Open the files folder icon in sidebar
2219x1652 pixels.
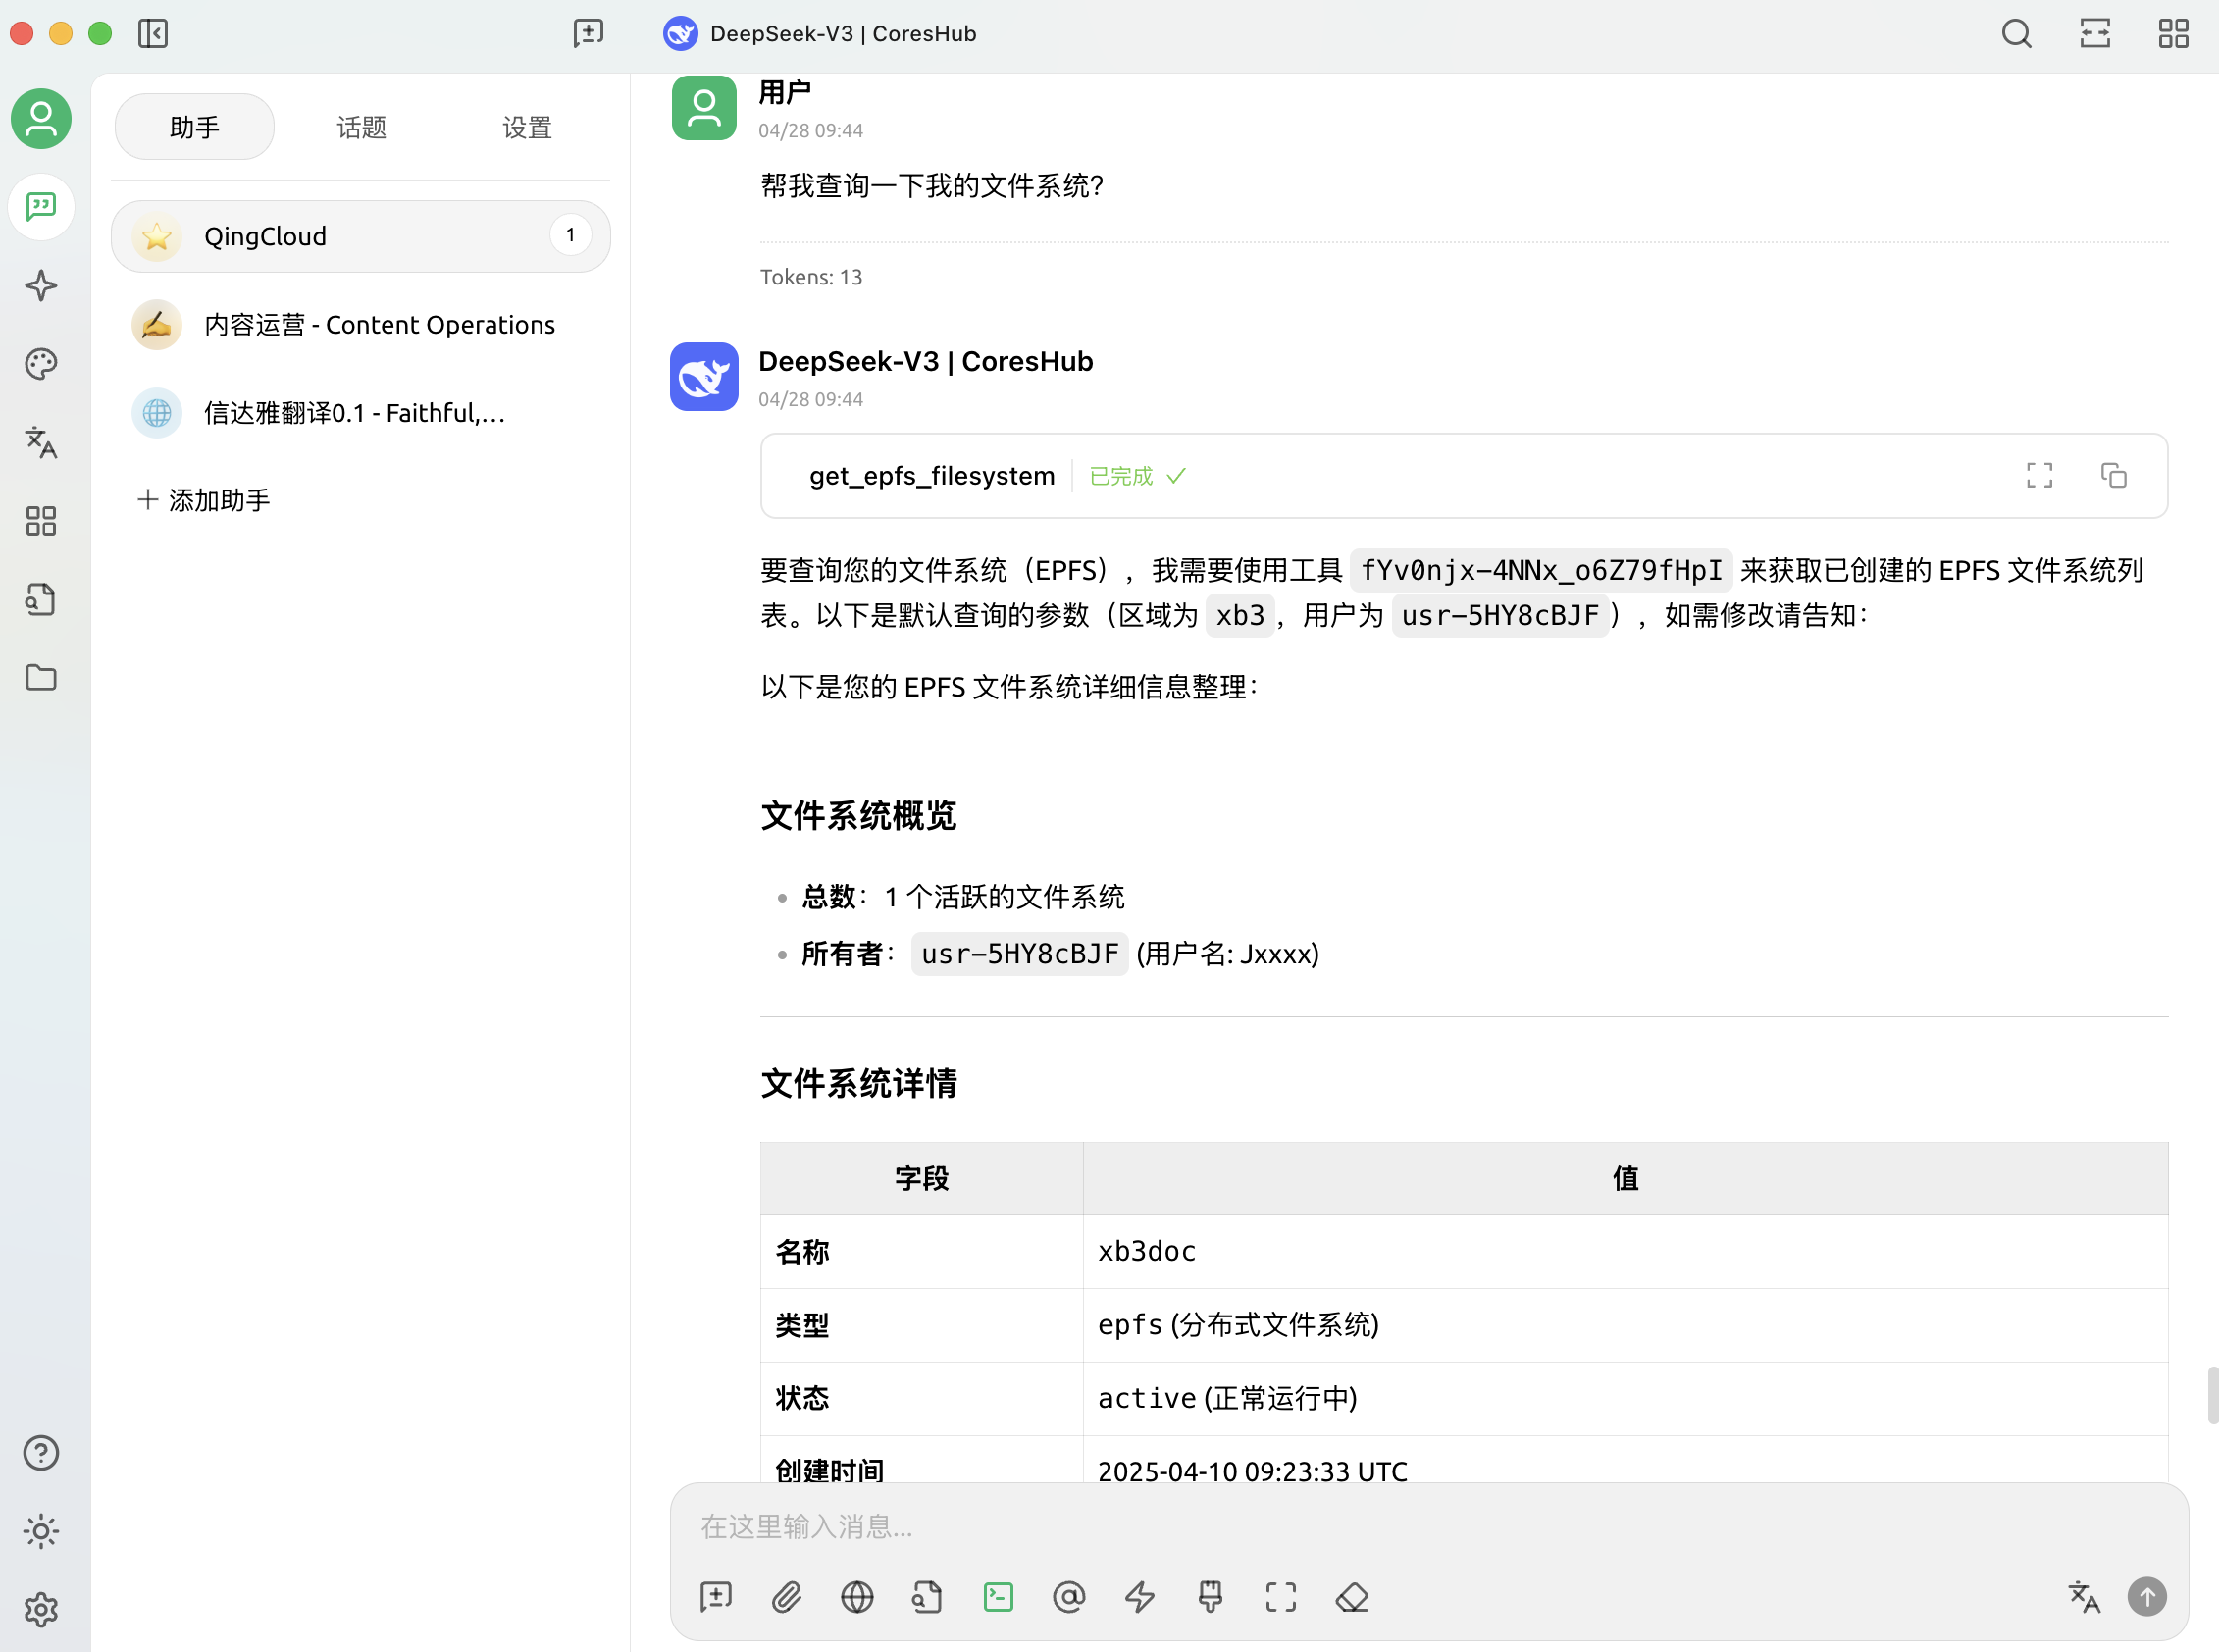tap(41, 677)
